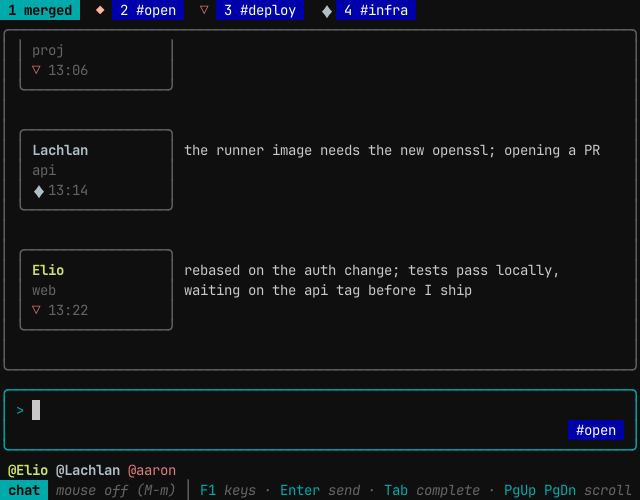Click the 'PgDn' scroll hint
The width and height of the screenshot is (640, 500).
tap(560, 490)
